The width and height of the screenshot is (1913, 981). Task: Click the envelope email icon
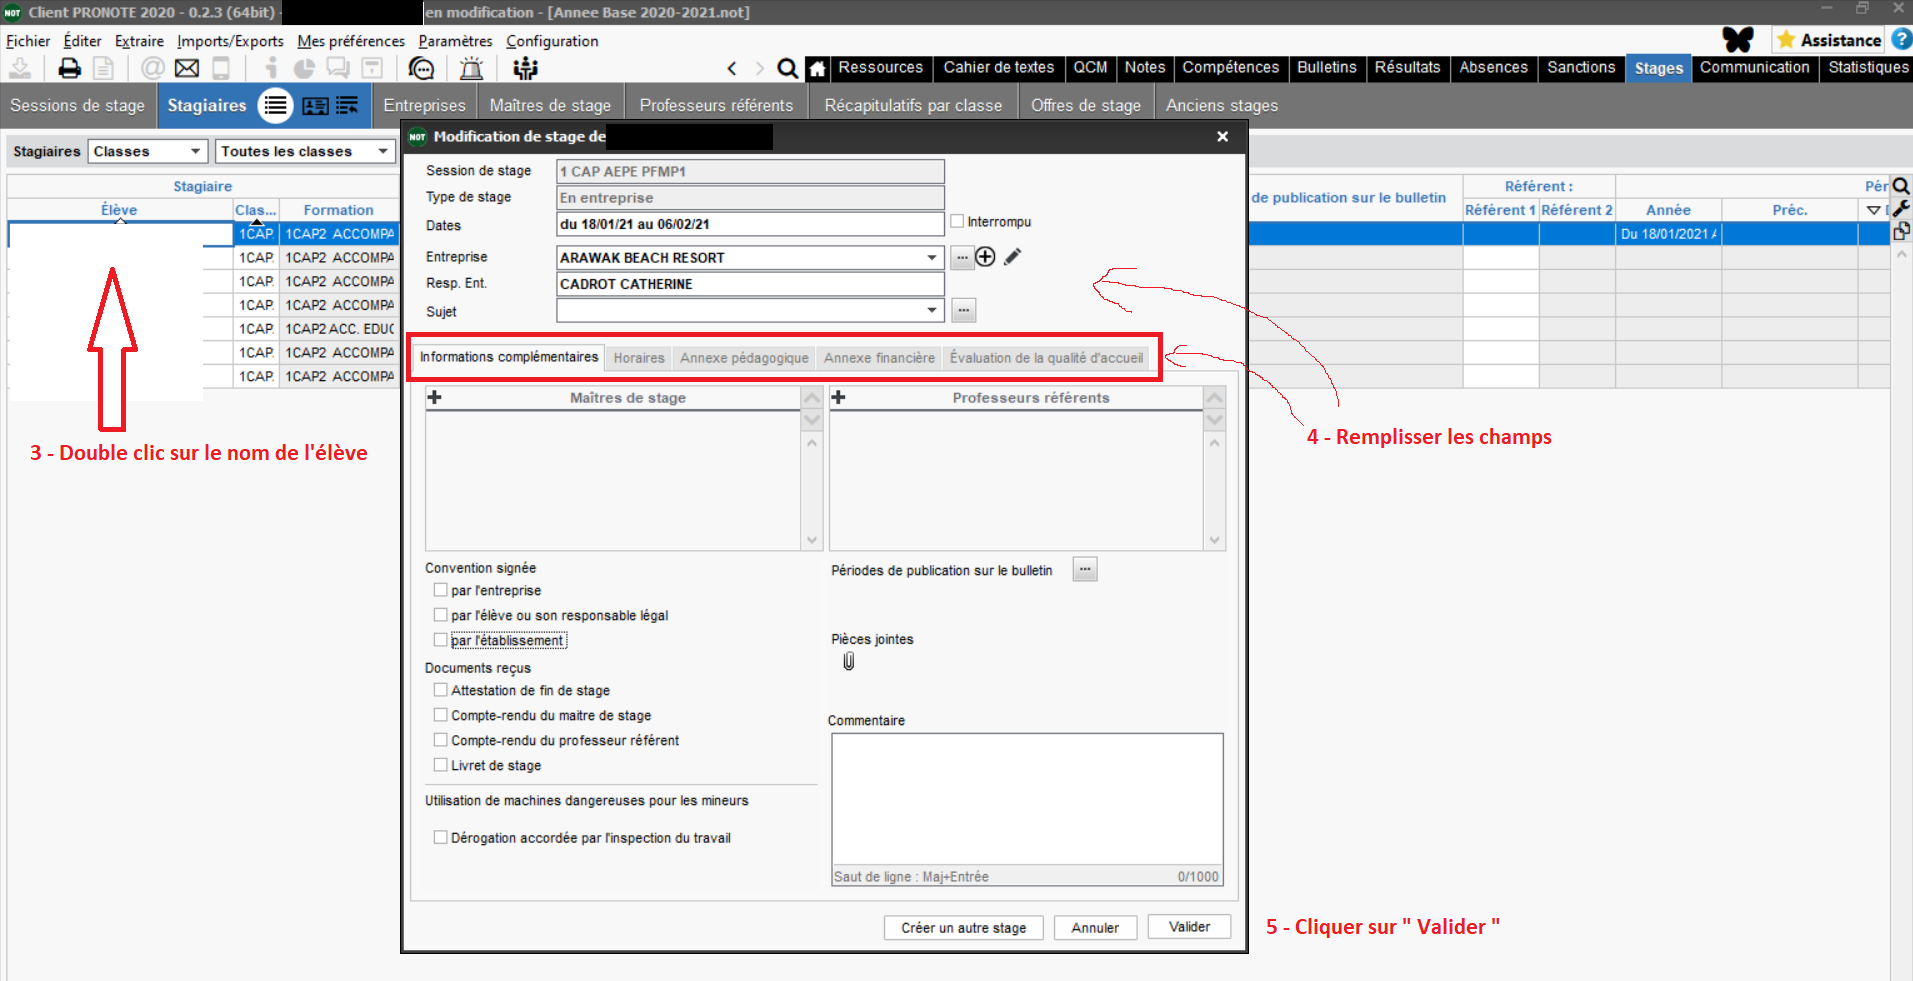point(187,69)
